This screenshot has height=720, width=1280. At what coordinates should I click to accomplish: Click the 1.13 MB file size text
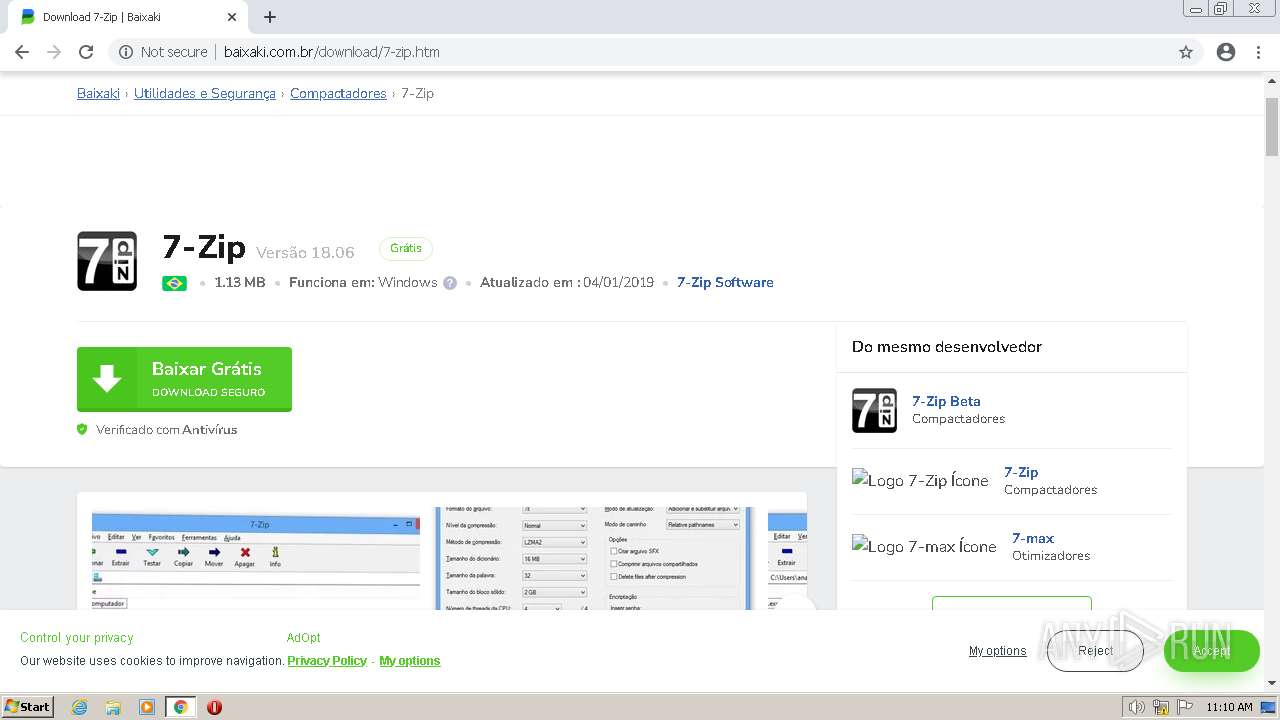(x=240, y=283)
